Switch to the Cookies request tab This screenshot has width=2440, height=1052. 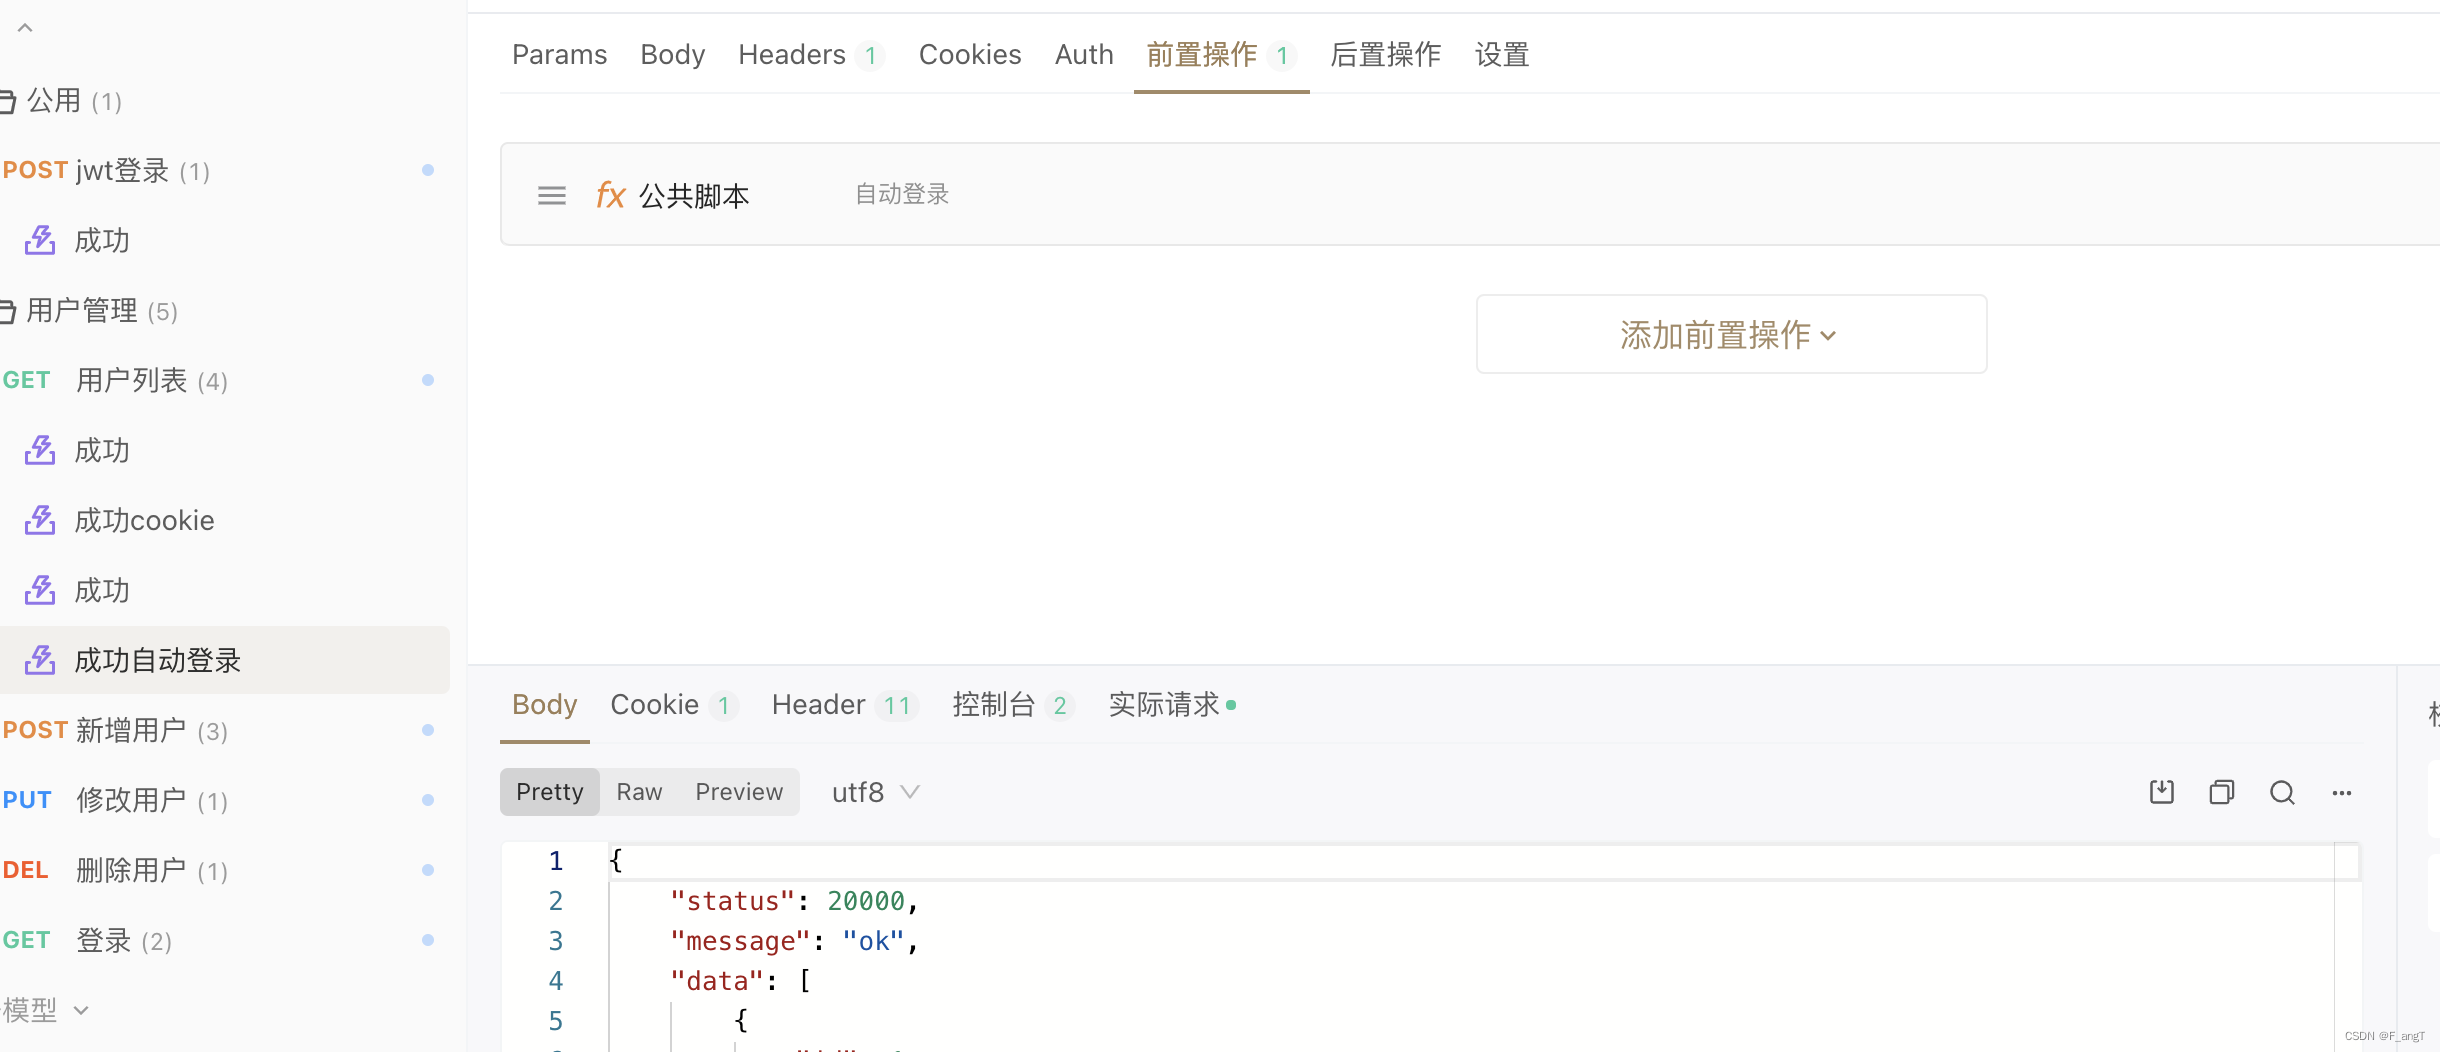969,54
